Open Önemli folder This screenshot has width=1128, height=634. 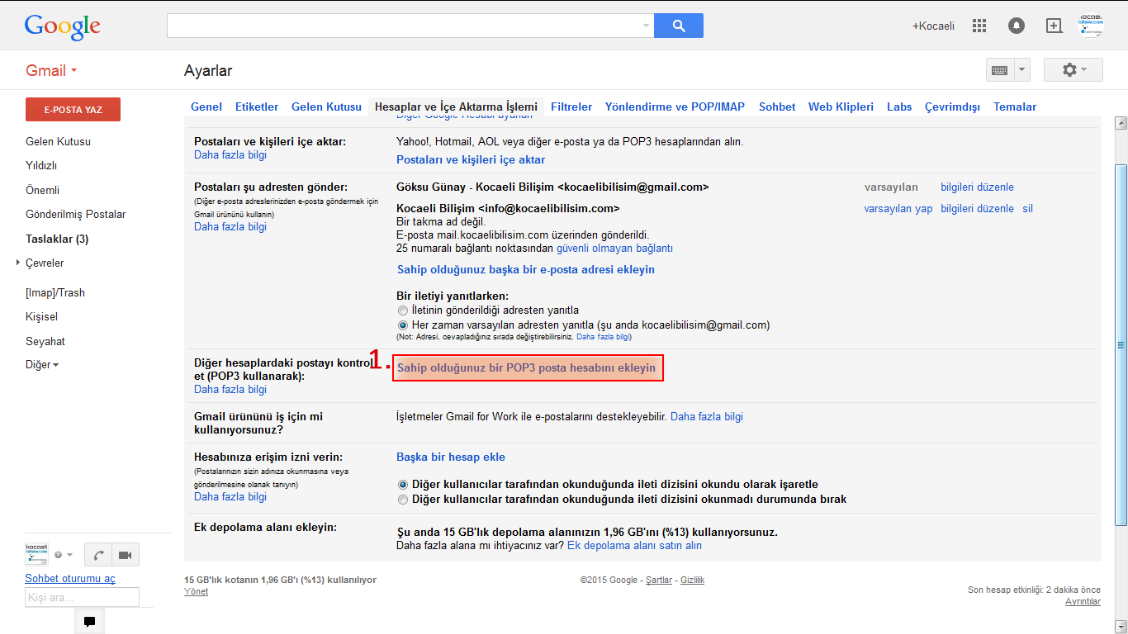pos(42,190)
